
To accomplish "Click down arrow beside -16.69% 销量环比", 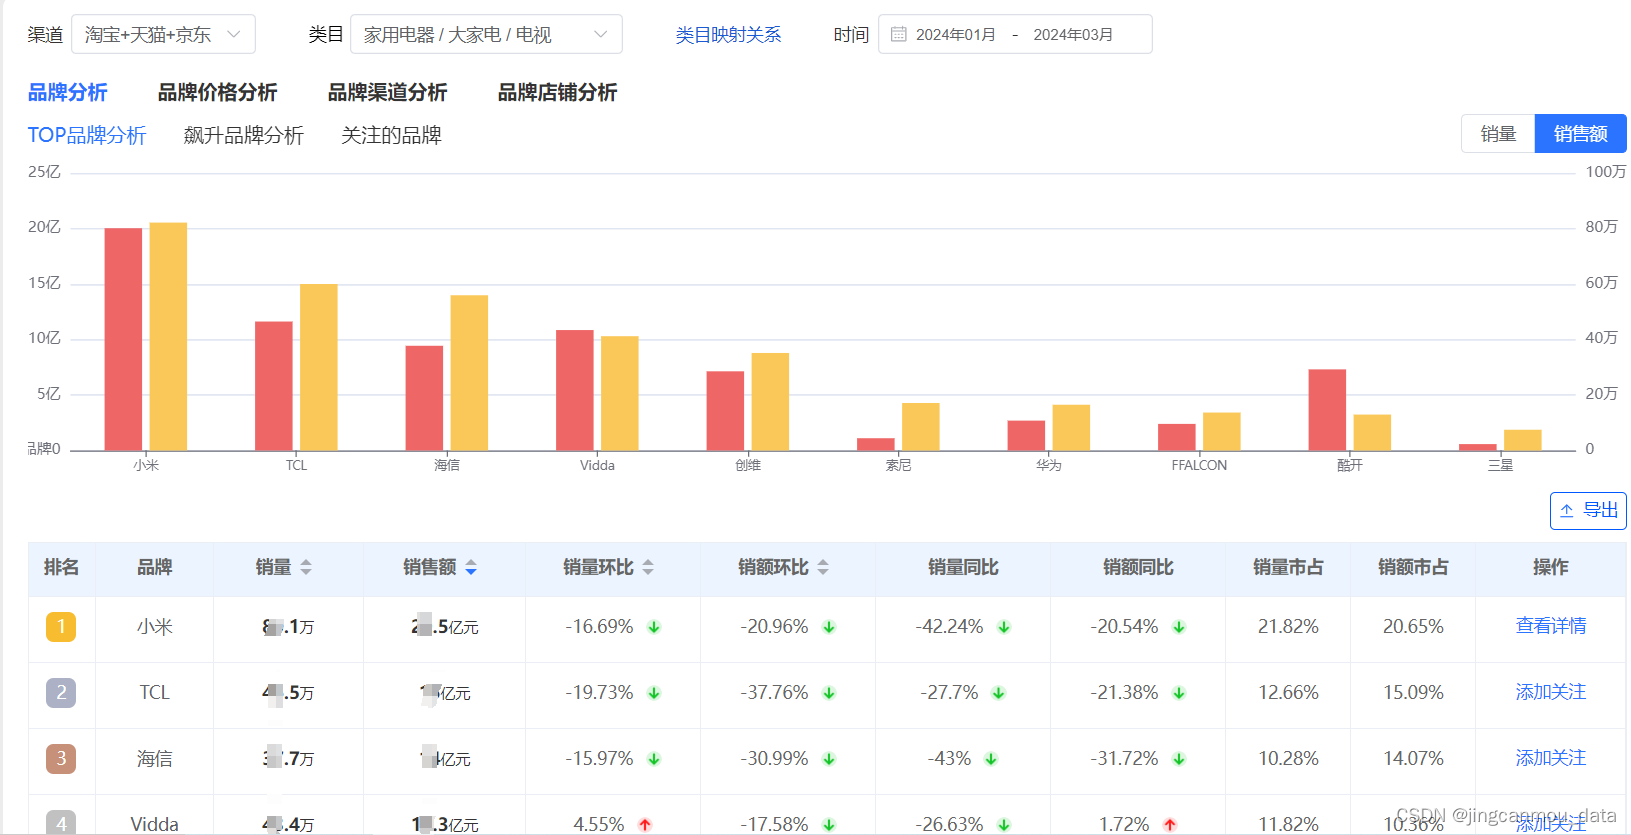I will (x=654, y=627).
